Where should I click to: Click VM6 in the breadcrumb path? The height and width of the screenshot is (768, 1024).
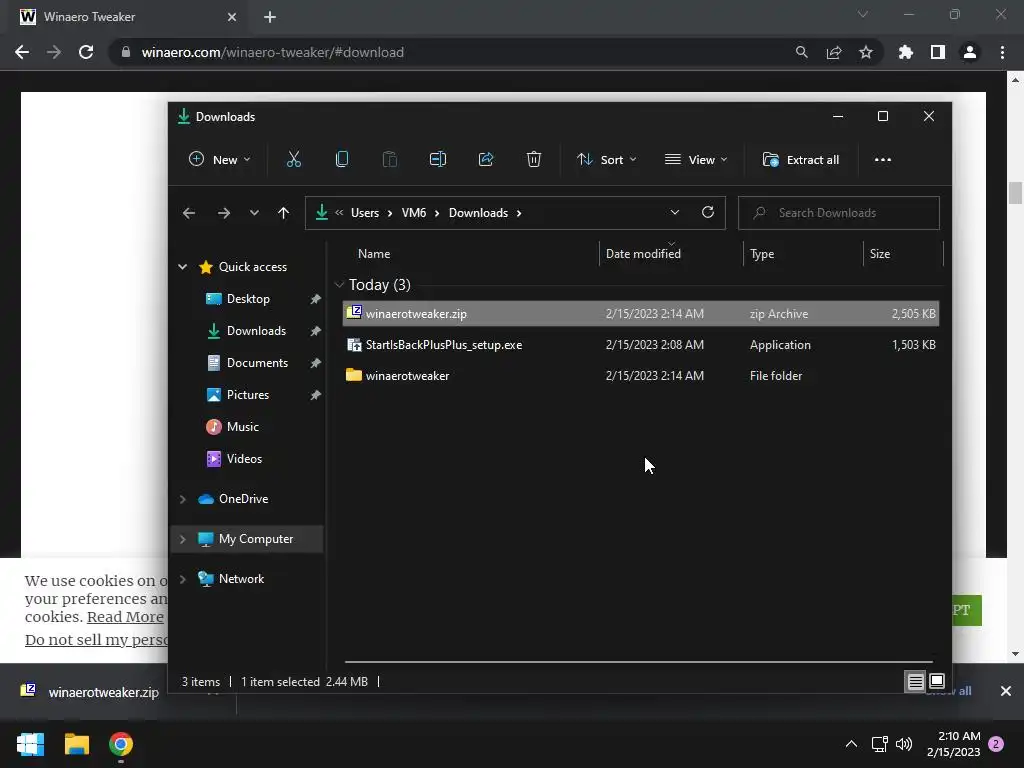tap(413, 213)
